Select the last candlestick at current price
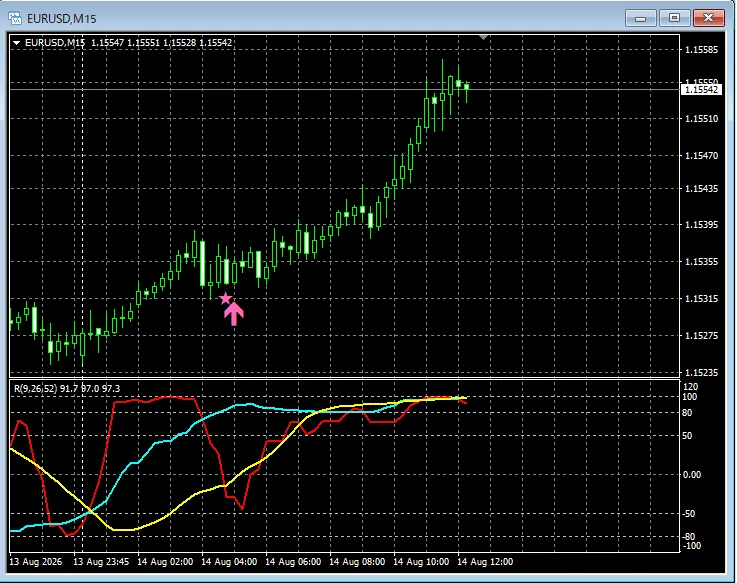This screenshot has height=583, width=737. tap(466, 87)
